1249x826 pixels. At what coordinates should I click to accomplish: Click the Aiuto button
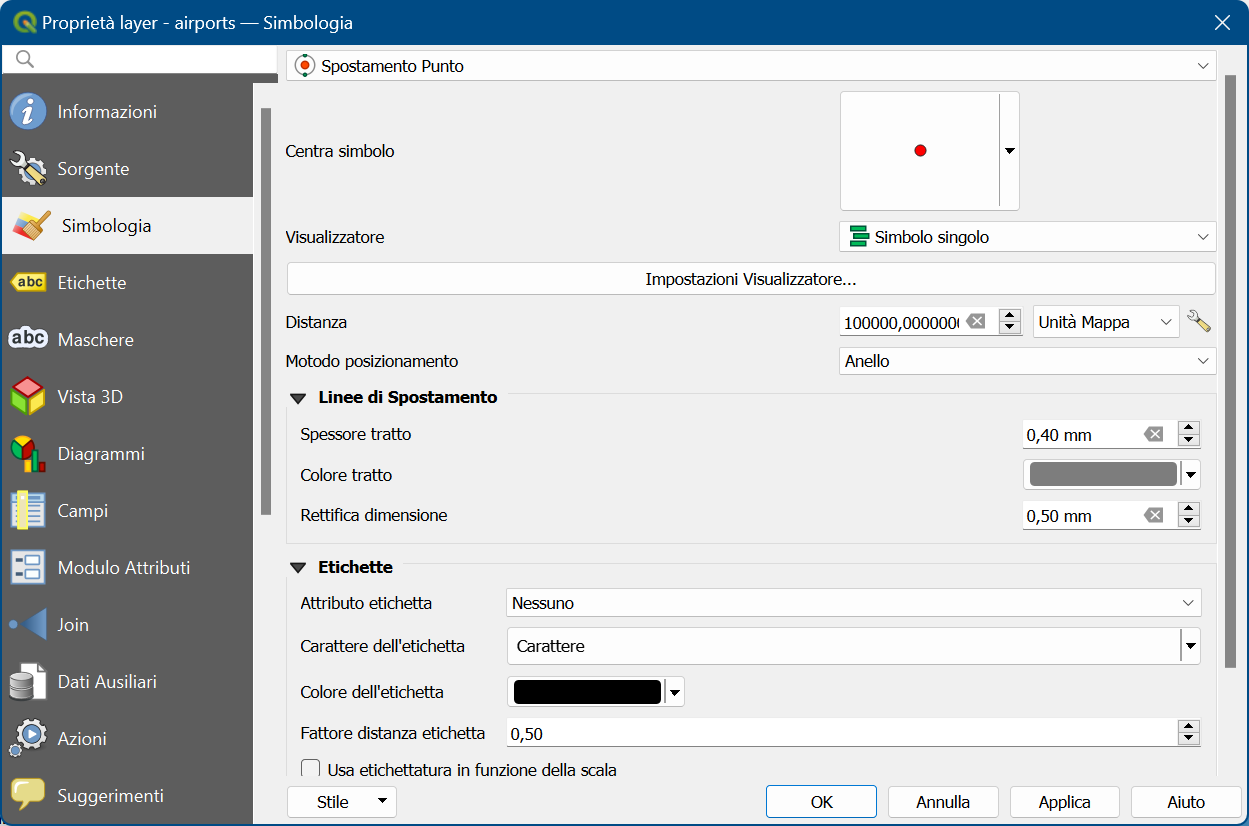pos(1186,802)
